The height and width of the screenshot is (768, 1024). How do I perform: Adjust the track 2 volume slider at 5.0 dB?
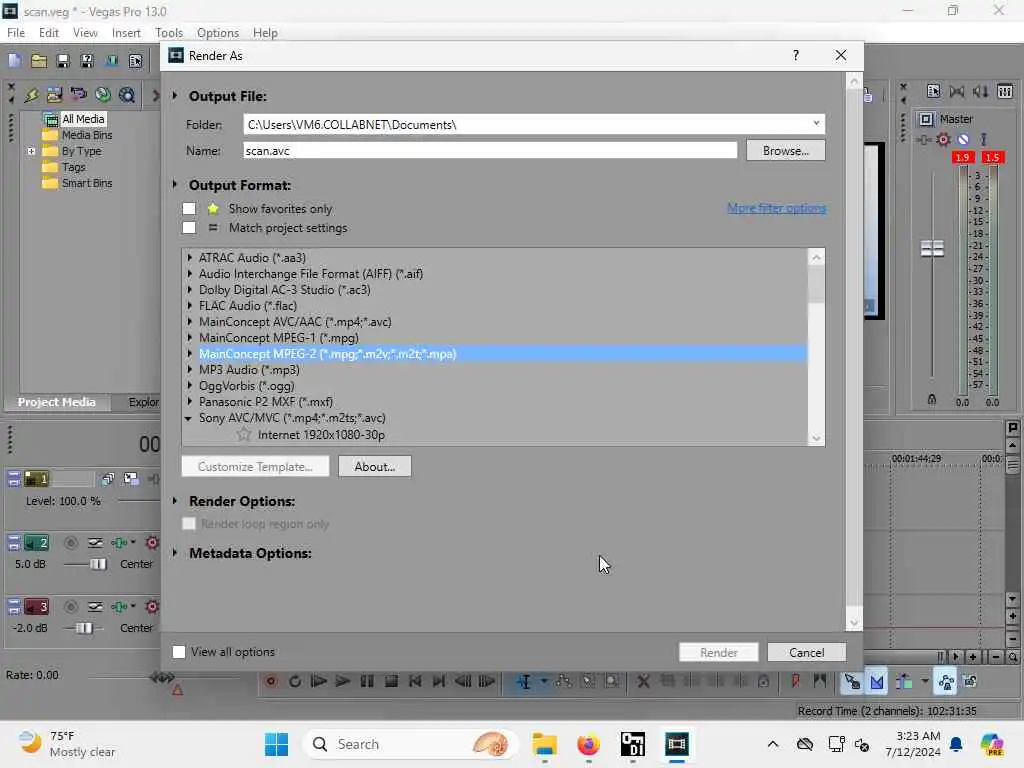click(98, 564)
